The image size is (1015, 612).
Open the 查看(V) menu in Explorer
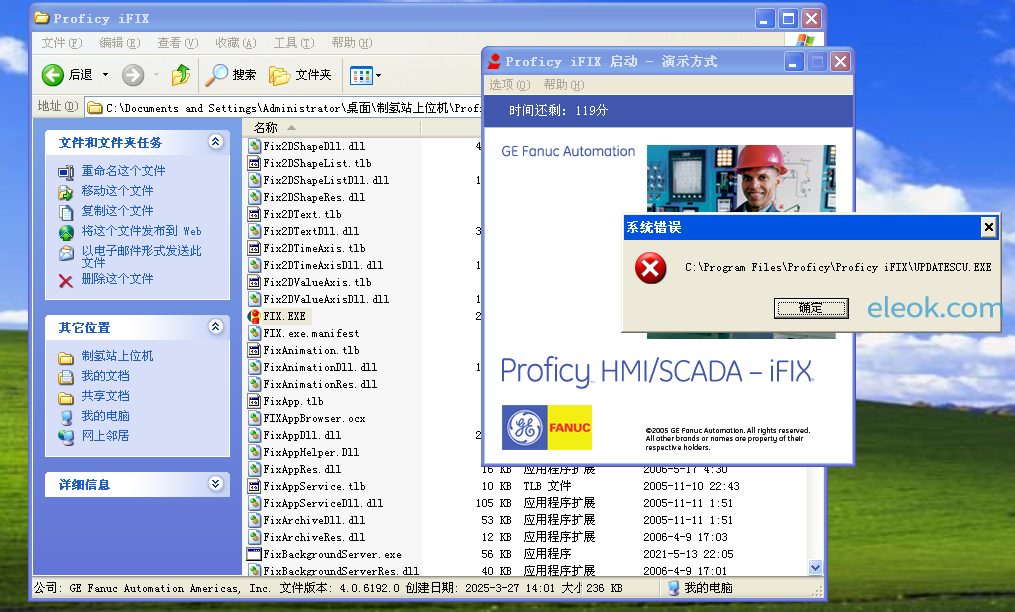(x=177, y=43)
